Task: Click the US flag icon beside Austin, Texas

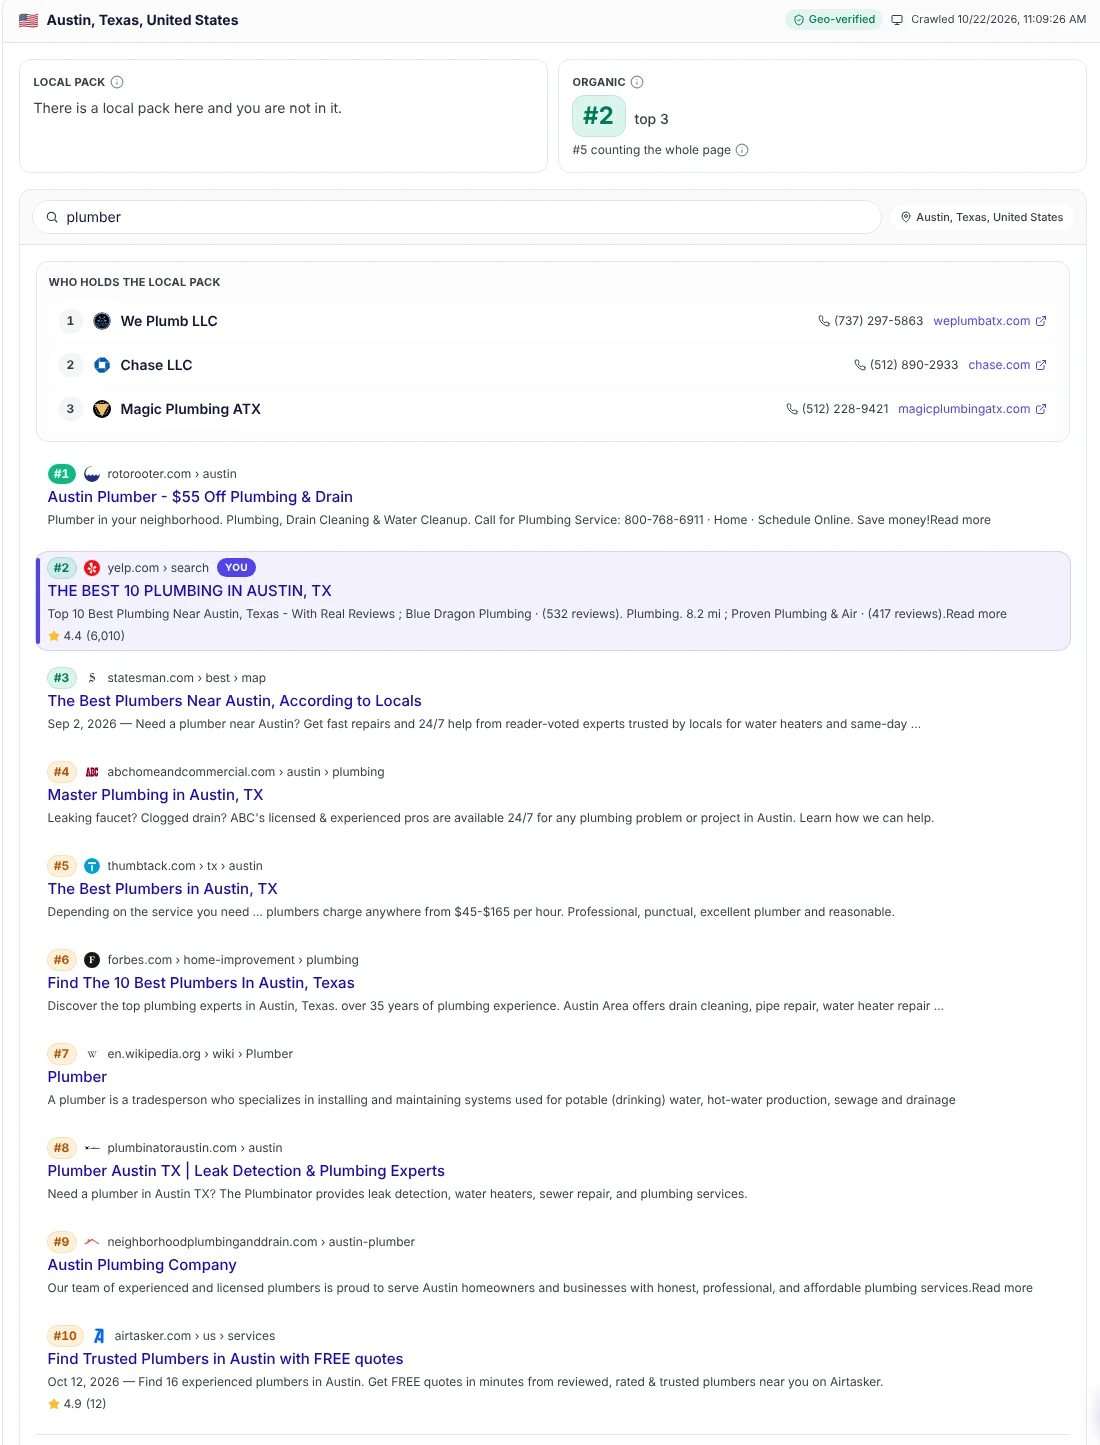Action: tap(28, 20)
